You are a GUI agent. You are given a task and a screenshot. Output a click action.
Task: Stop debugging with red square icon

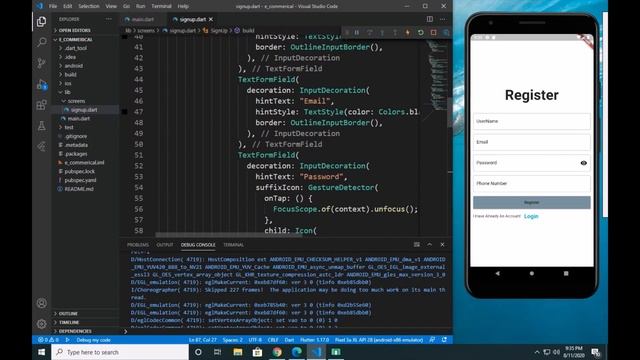click(x=433, y=32)
